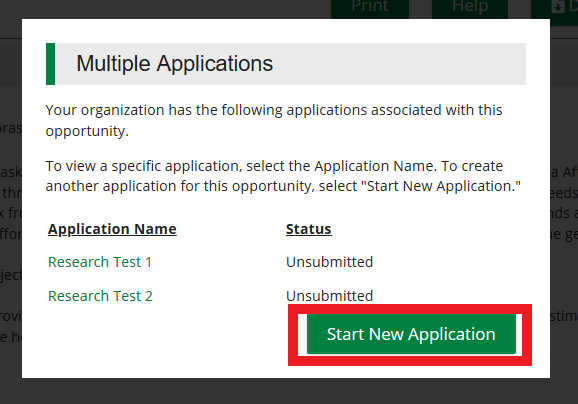The width and height of the screenshot is (578, 404).
Task: Click the download icon button at top right
Action: (x=557, y=7)
